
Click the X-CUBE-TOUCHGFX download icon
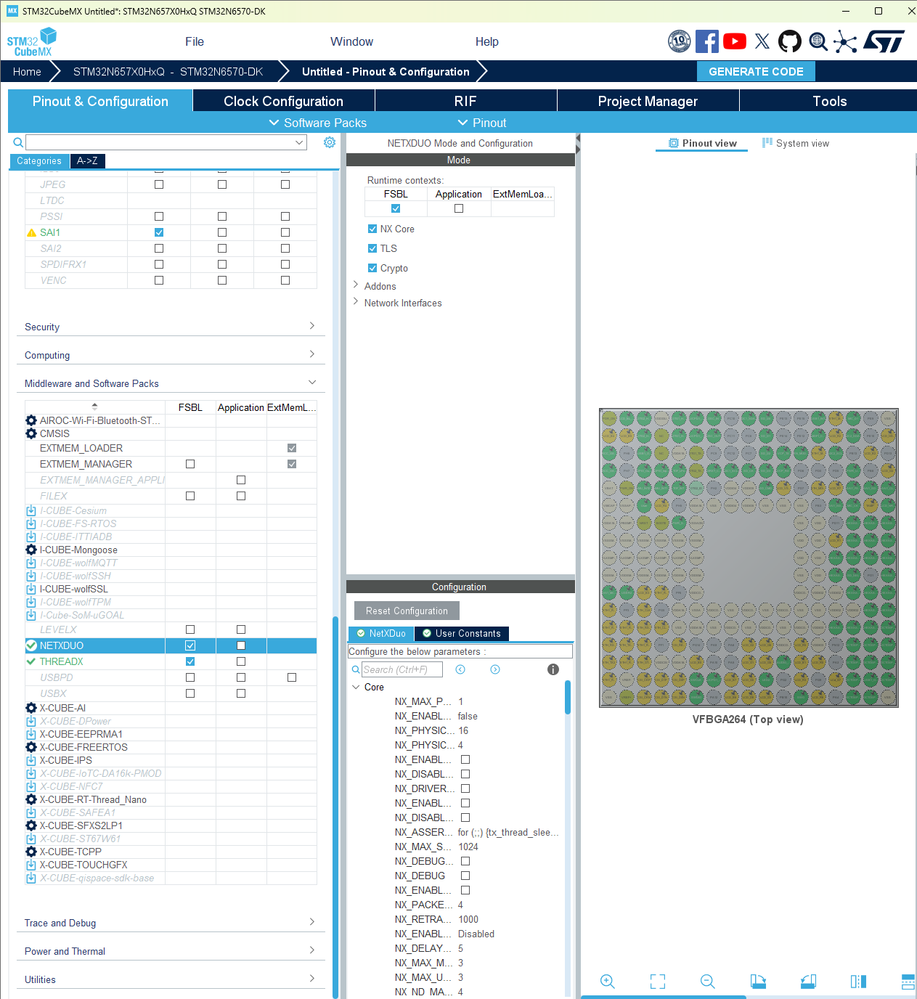31,865
